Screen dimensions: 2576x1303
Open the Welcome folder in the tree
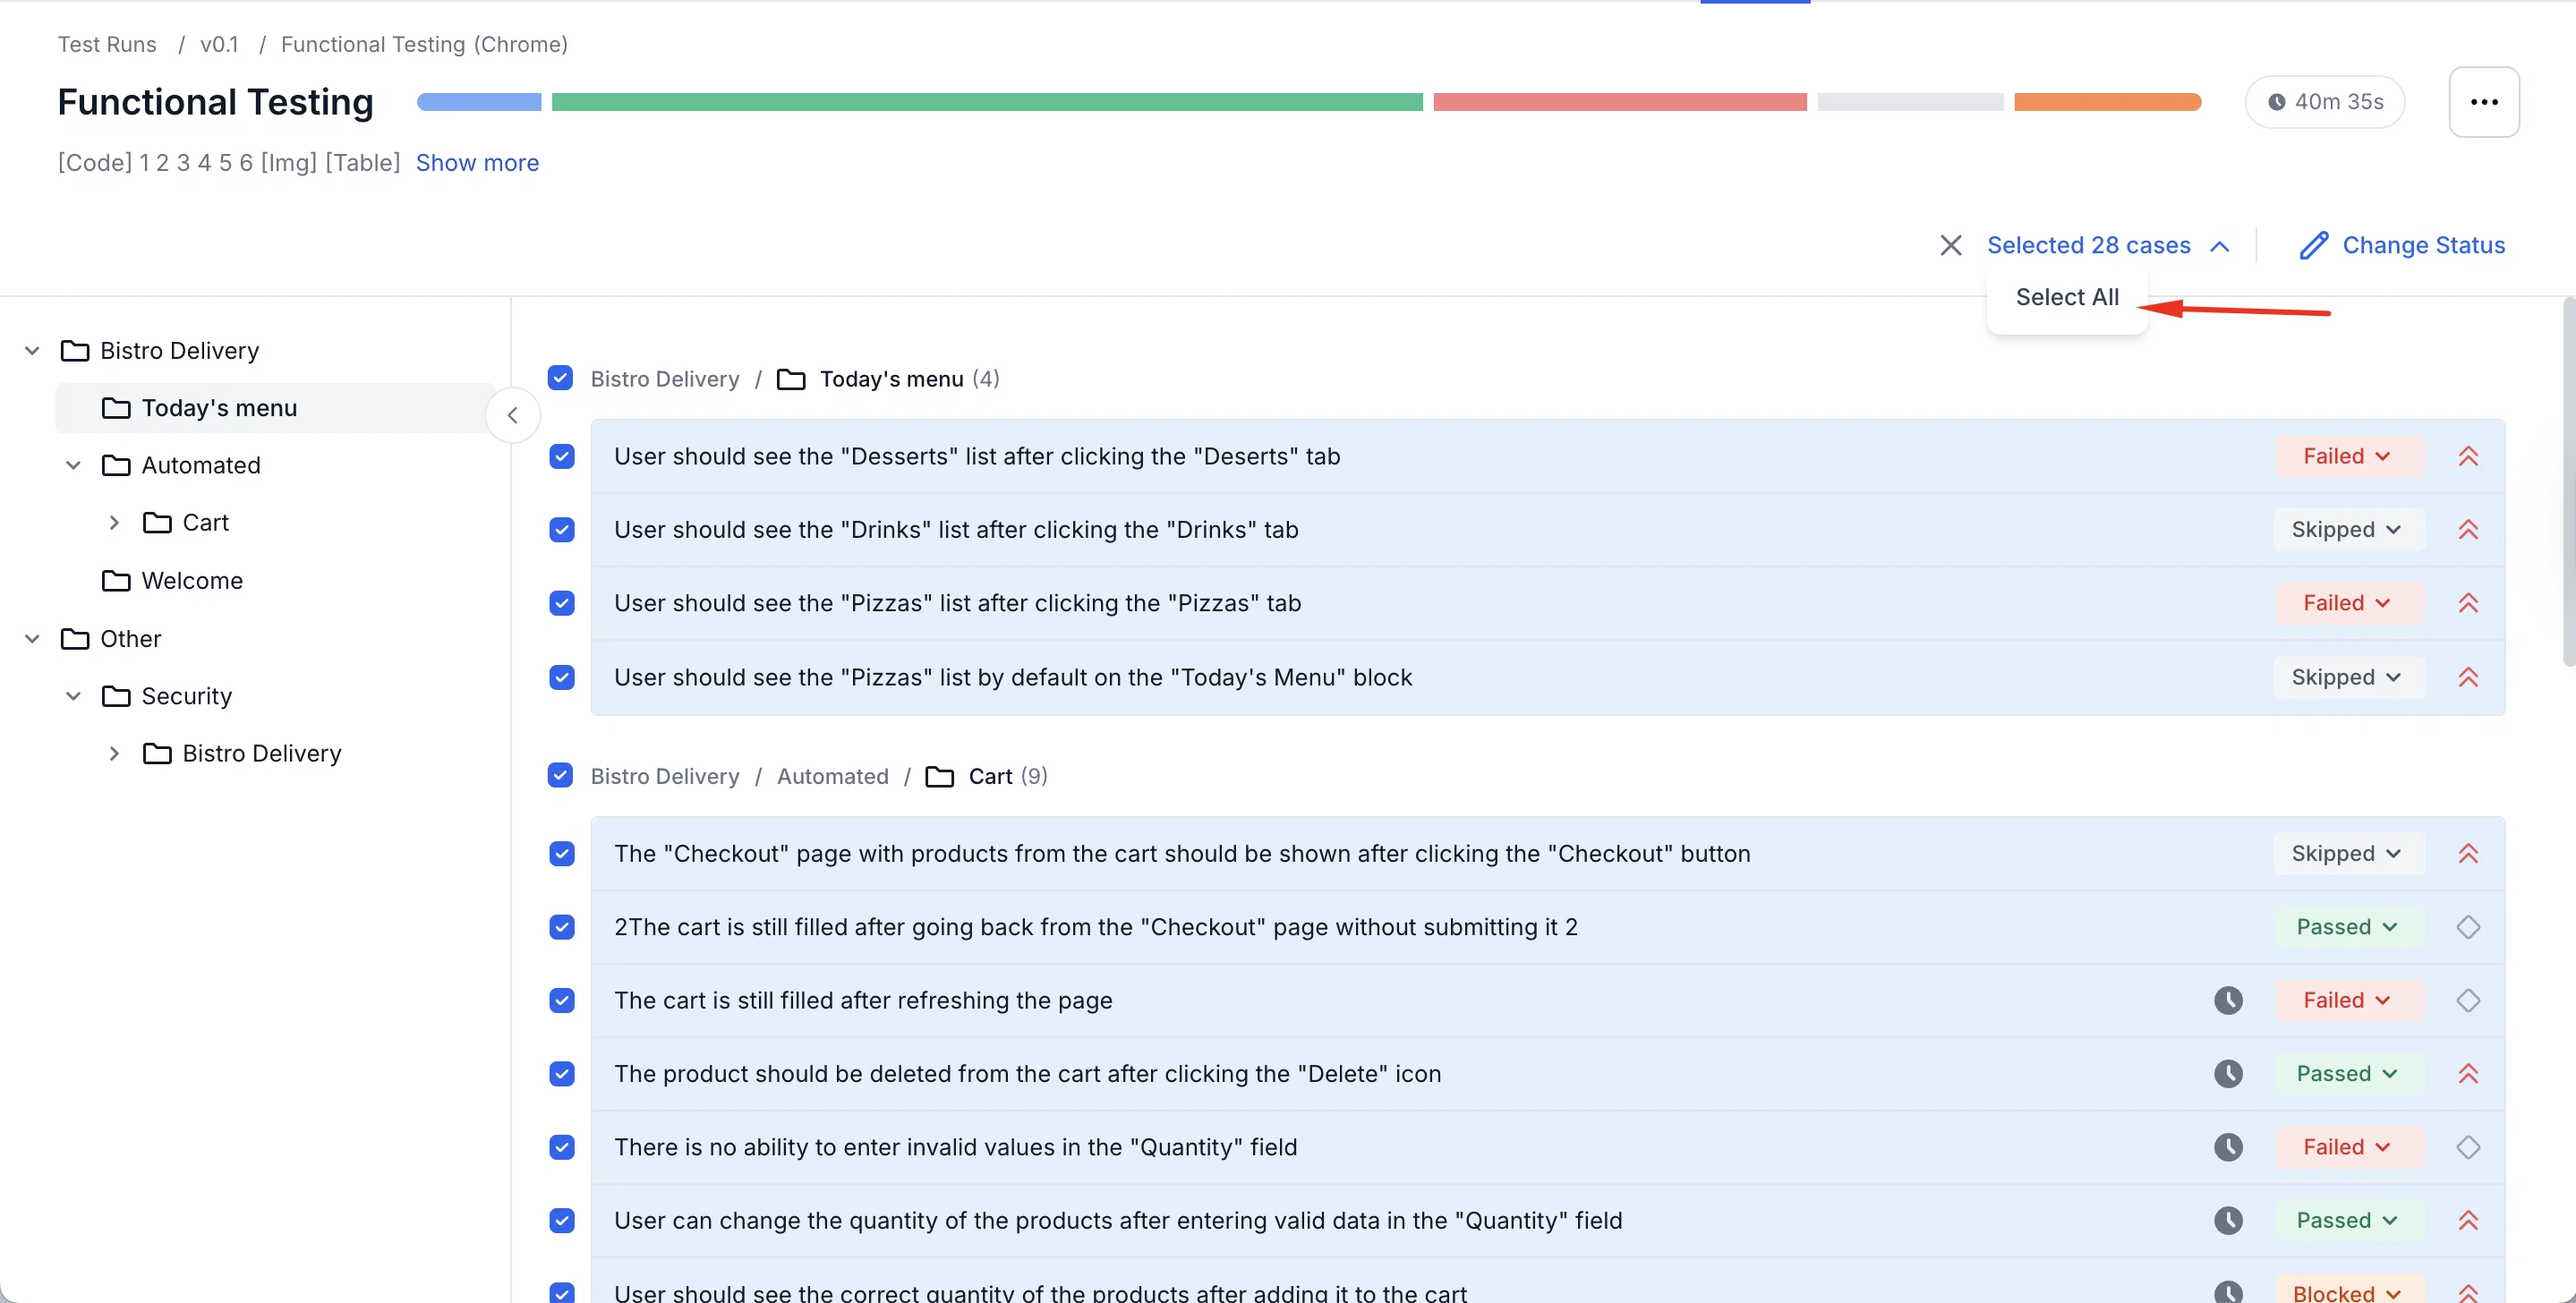192,580
